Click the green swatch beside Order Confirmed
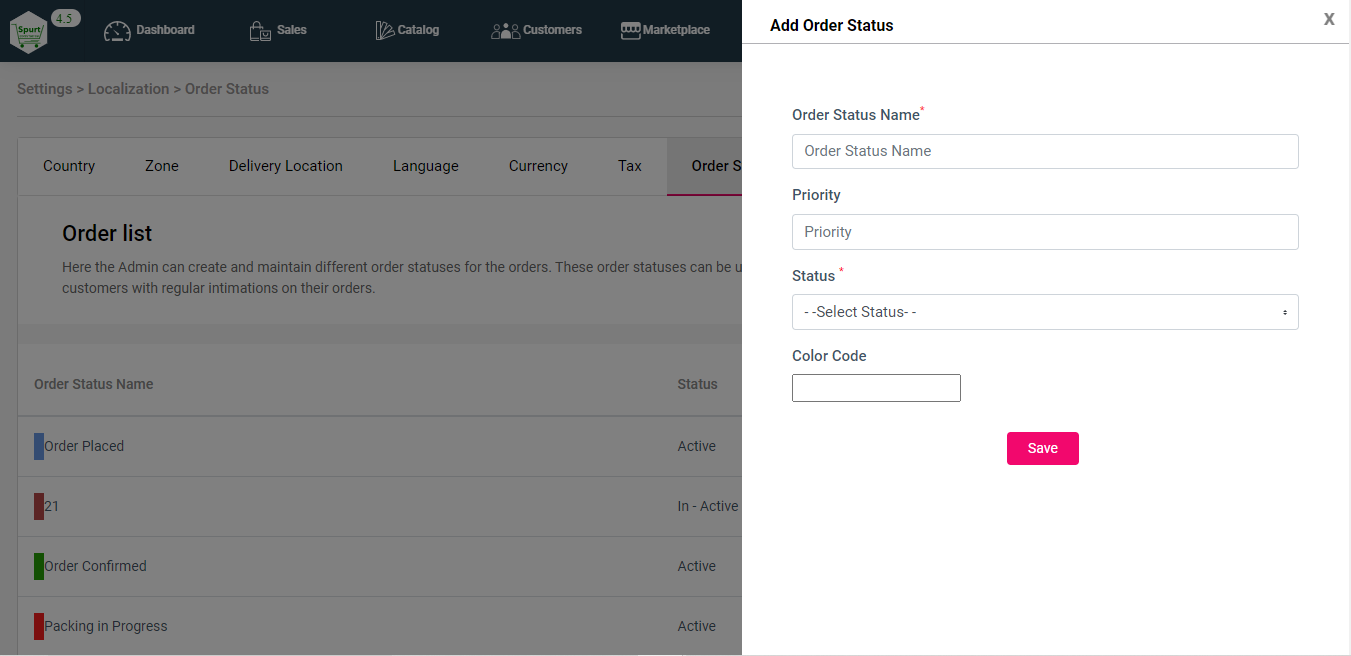1351x656 pixels. [39, 566]
